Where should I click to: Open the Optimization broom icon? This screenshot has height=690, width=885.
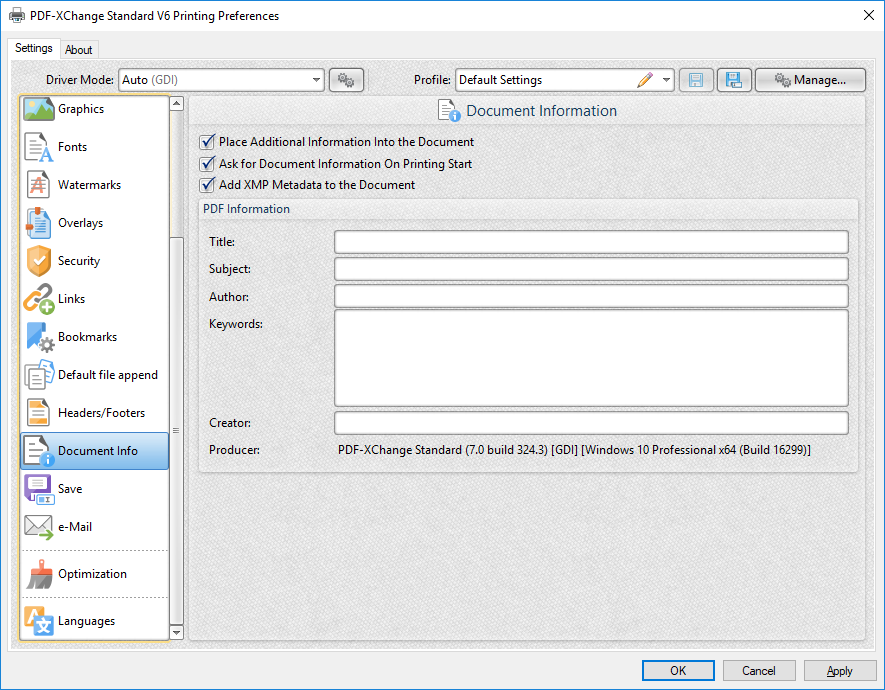(40, 574)
